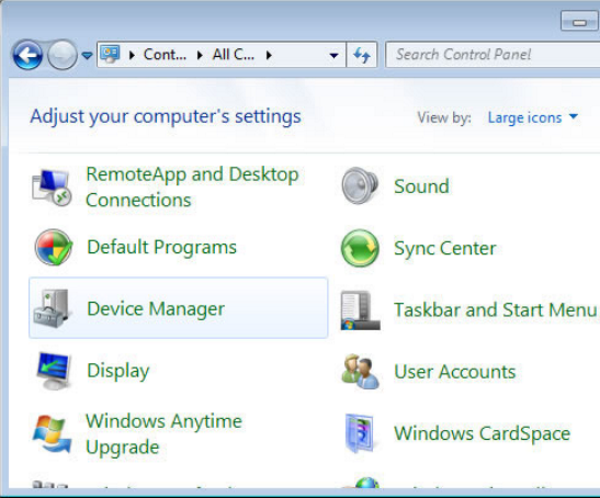Open the Default Programs icon
Screen dimensions: 600x498
point(53,247)
